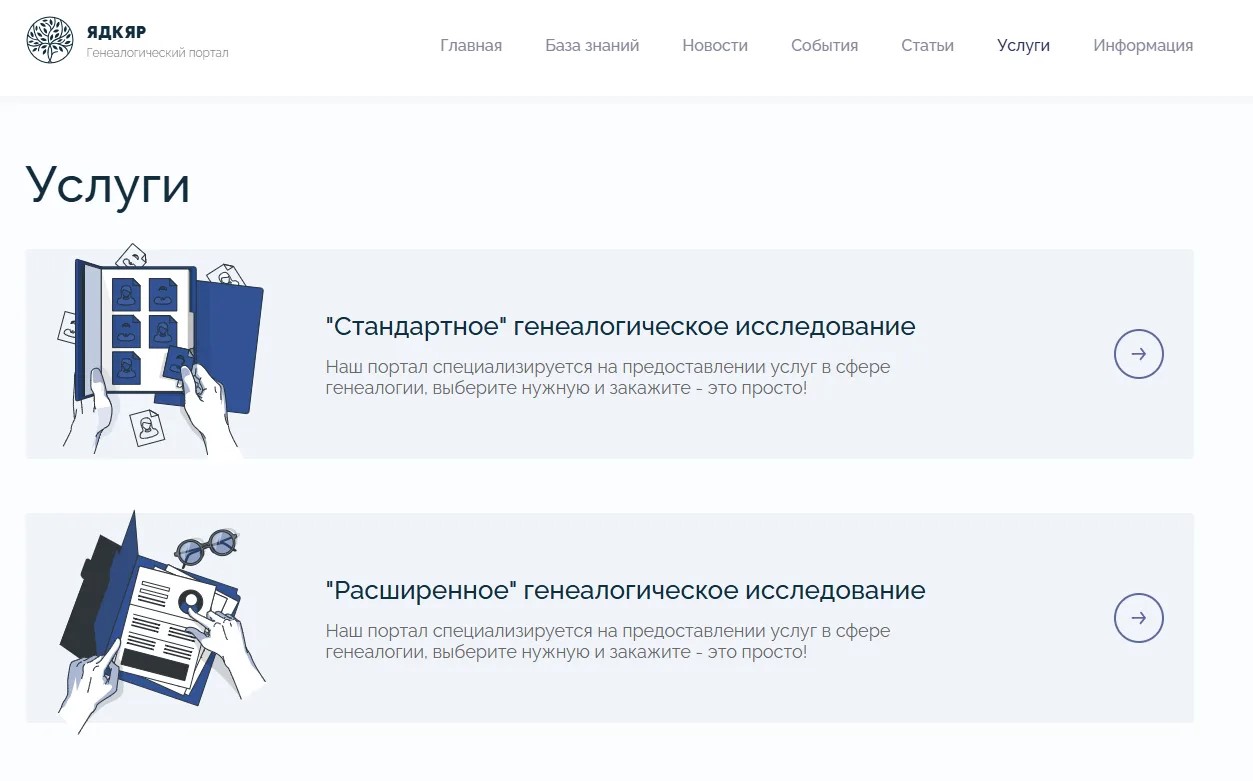Open Информация menu item
The image size is (1253, 781).
click(1143, 45)
